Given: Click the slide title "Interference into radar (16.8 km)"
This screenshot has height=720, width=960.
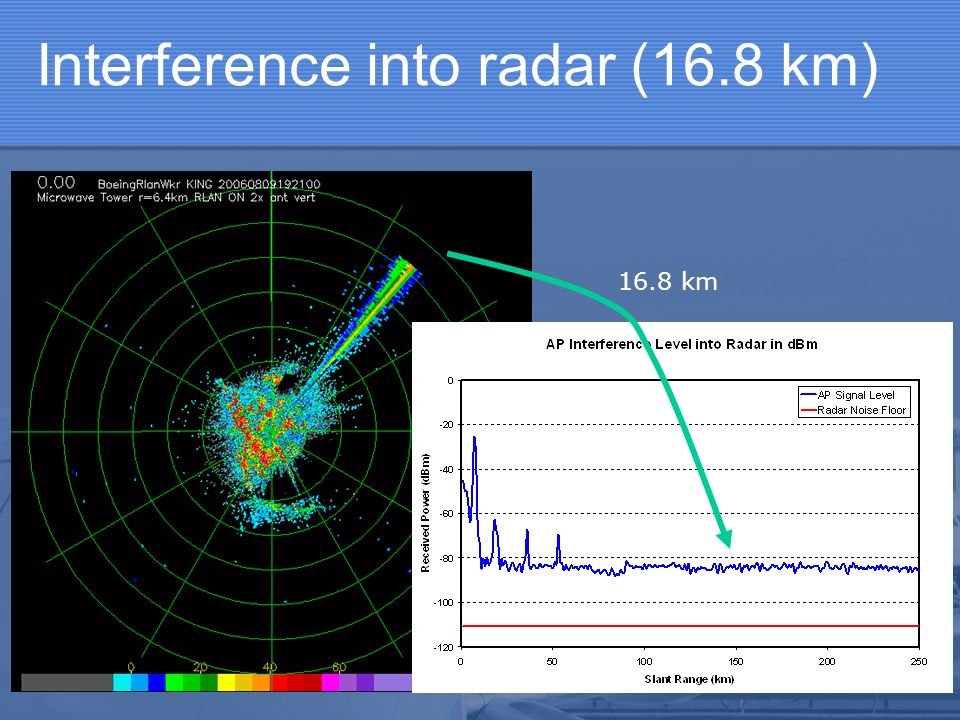Looking at the screenshot, I should click(x=458, y=66).
